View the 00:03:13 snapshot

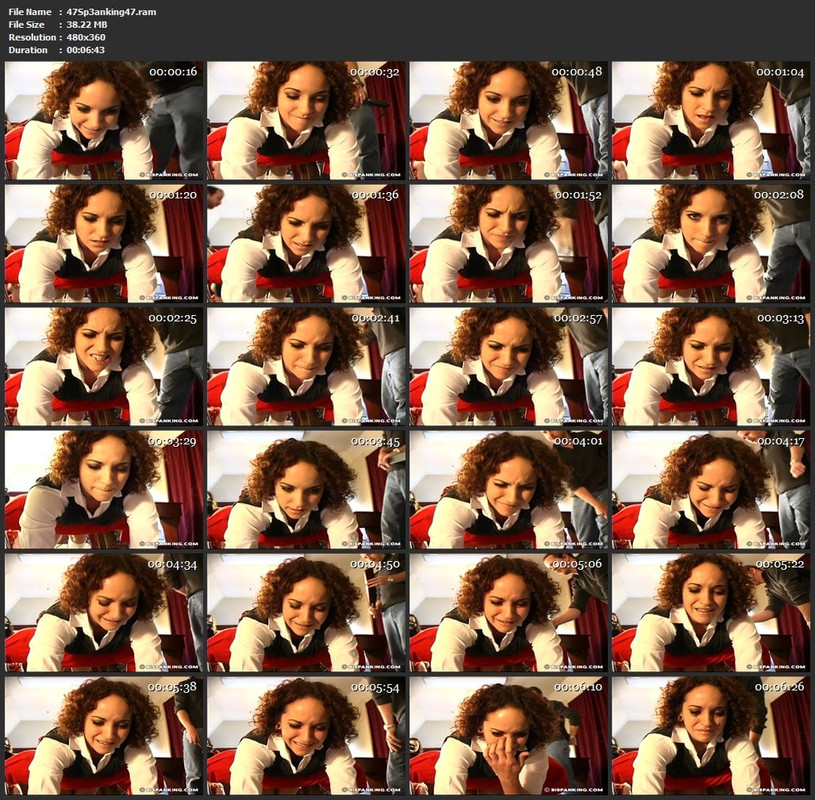pyautogui.click(x=711, y=367)
